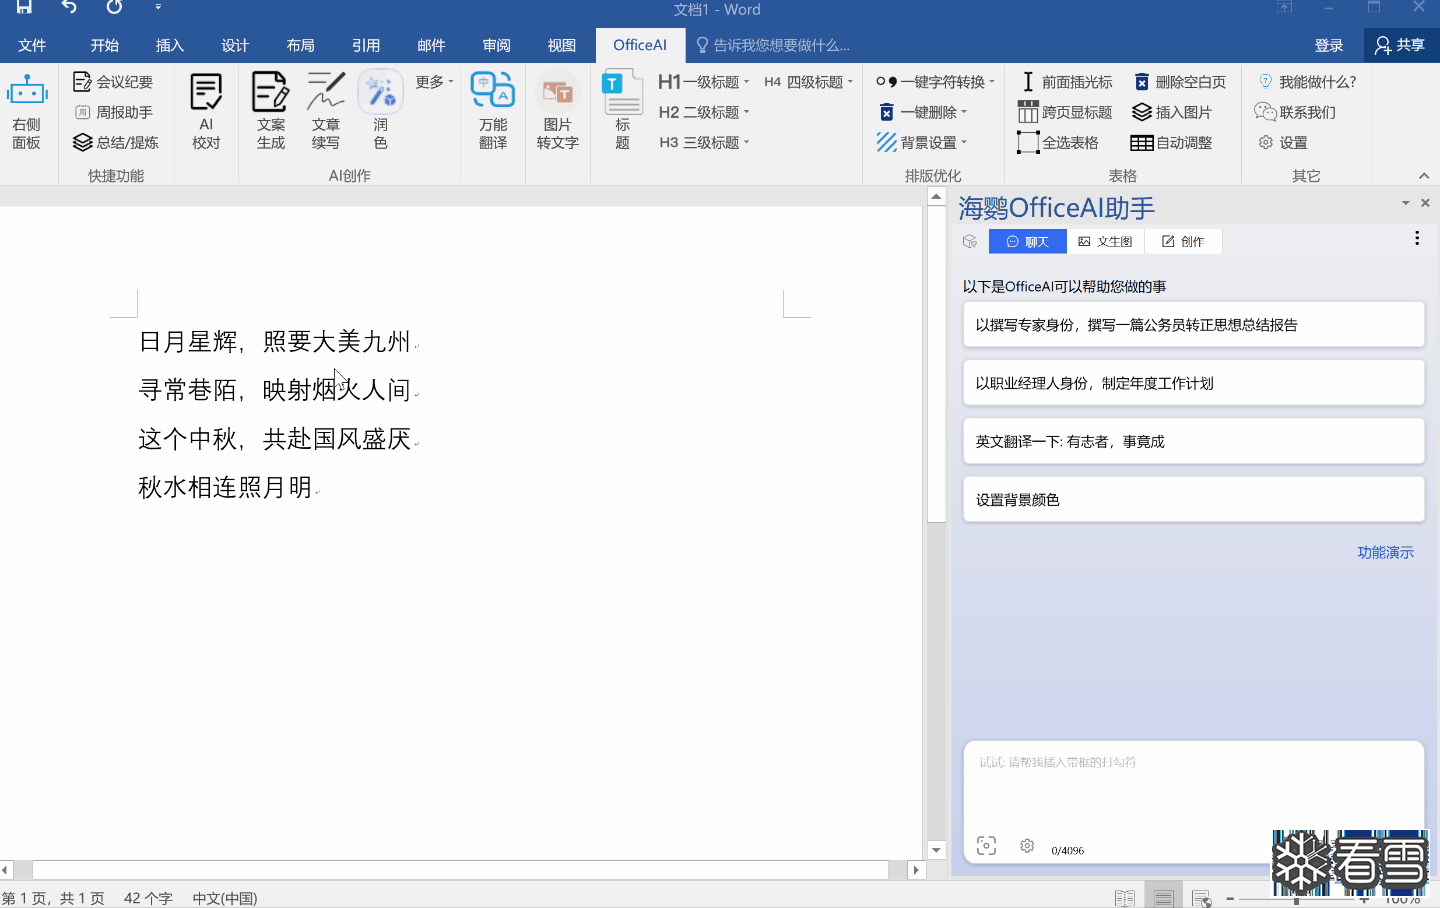Screen dimensions: 1440x908
Task: Switch to the 开始 ribbon tab
Action: pyautogui.click(x=104, y=45)
